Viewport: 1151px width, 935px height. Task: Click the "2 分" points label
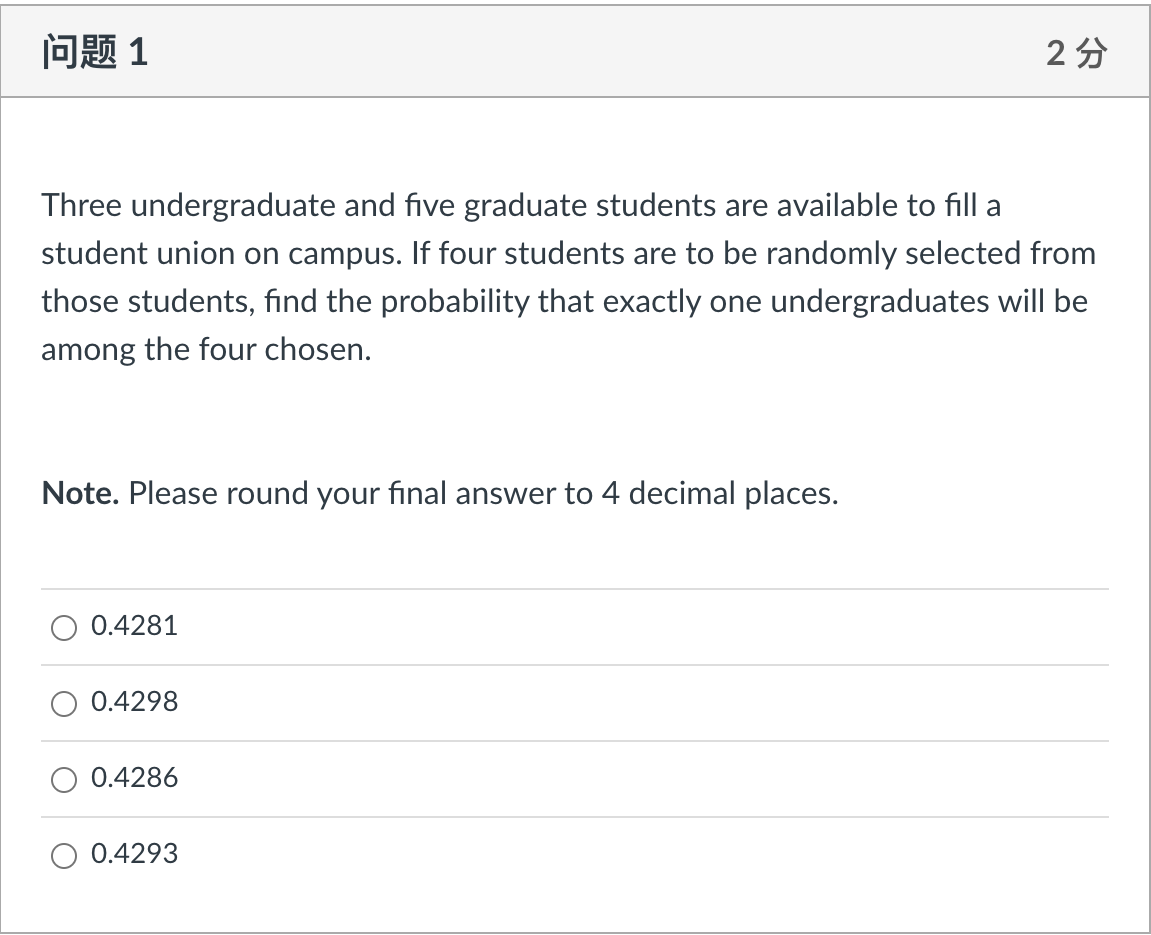[x=1077, y=54]
